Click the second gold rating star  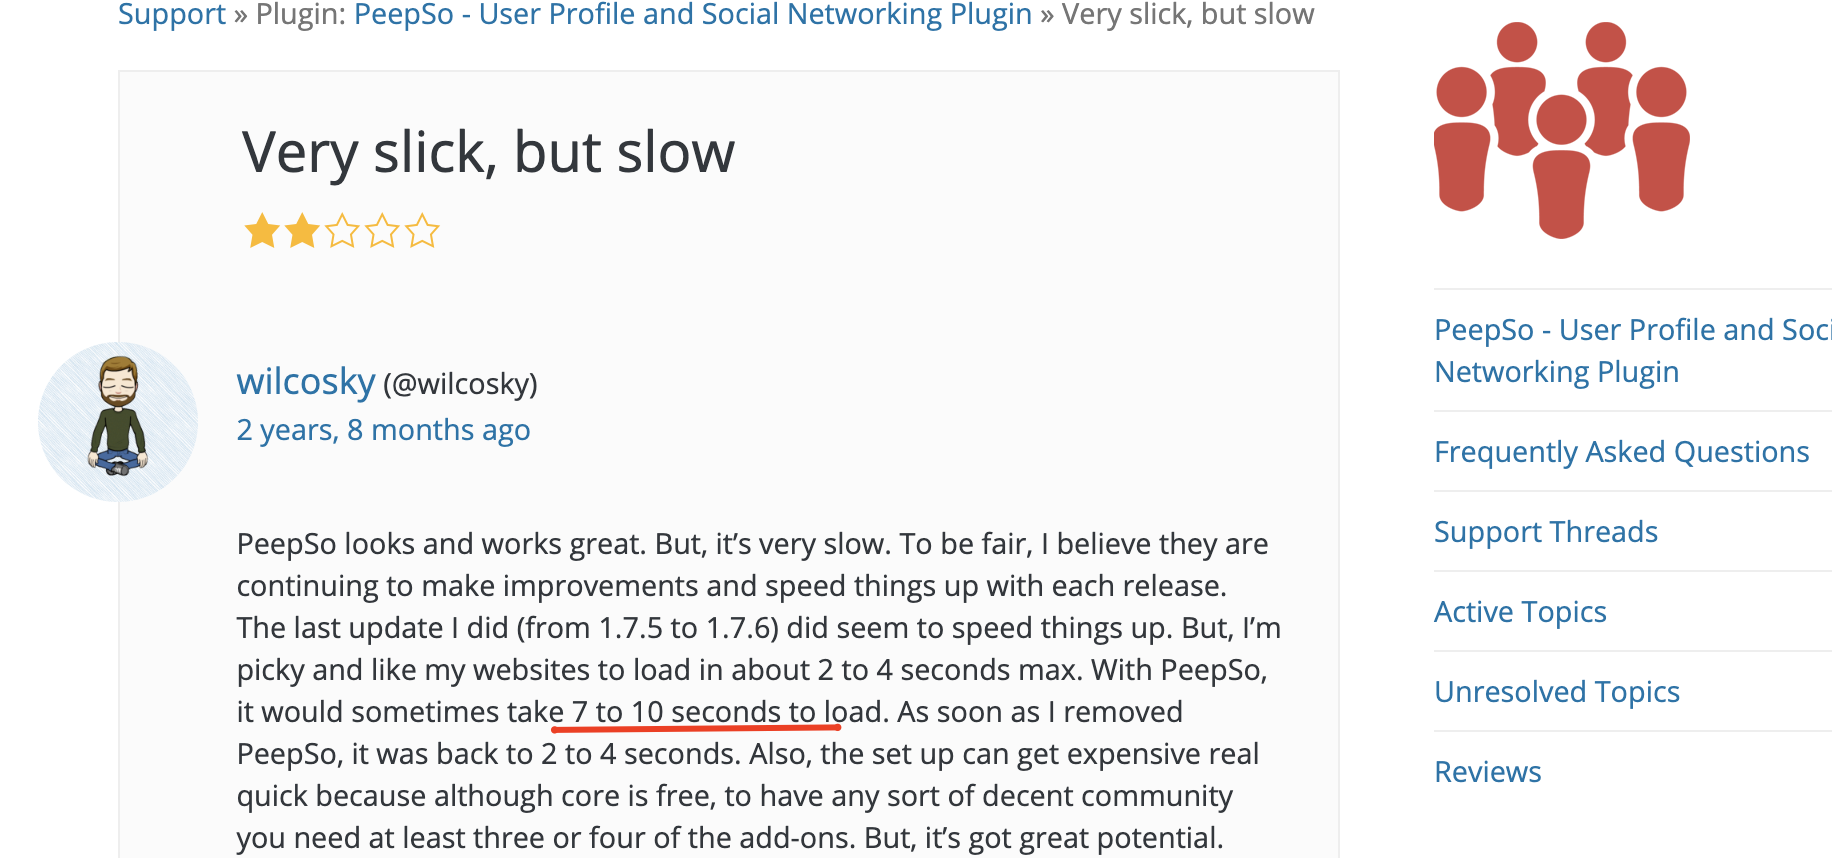point(302,231)
